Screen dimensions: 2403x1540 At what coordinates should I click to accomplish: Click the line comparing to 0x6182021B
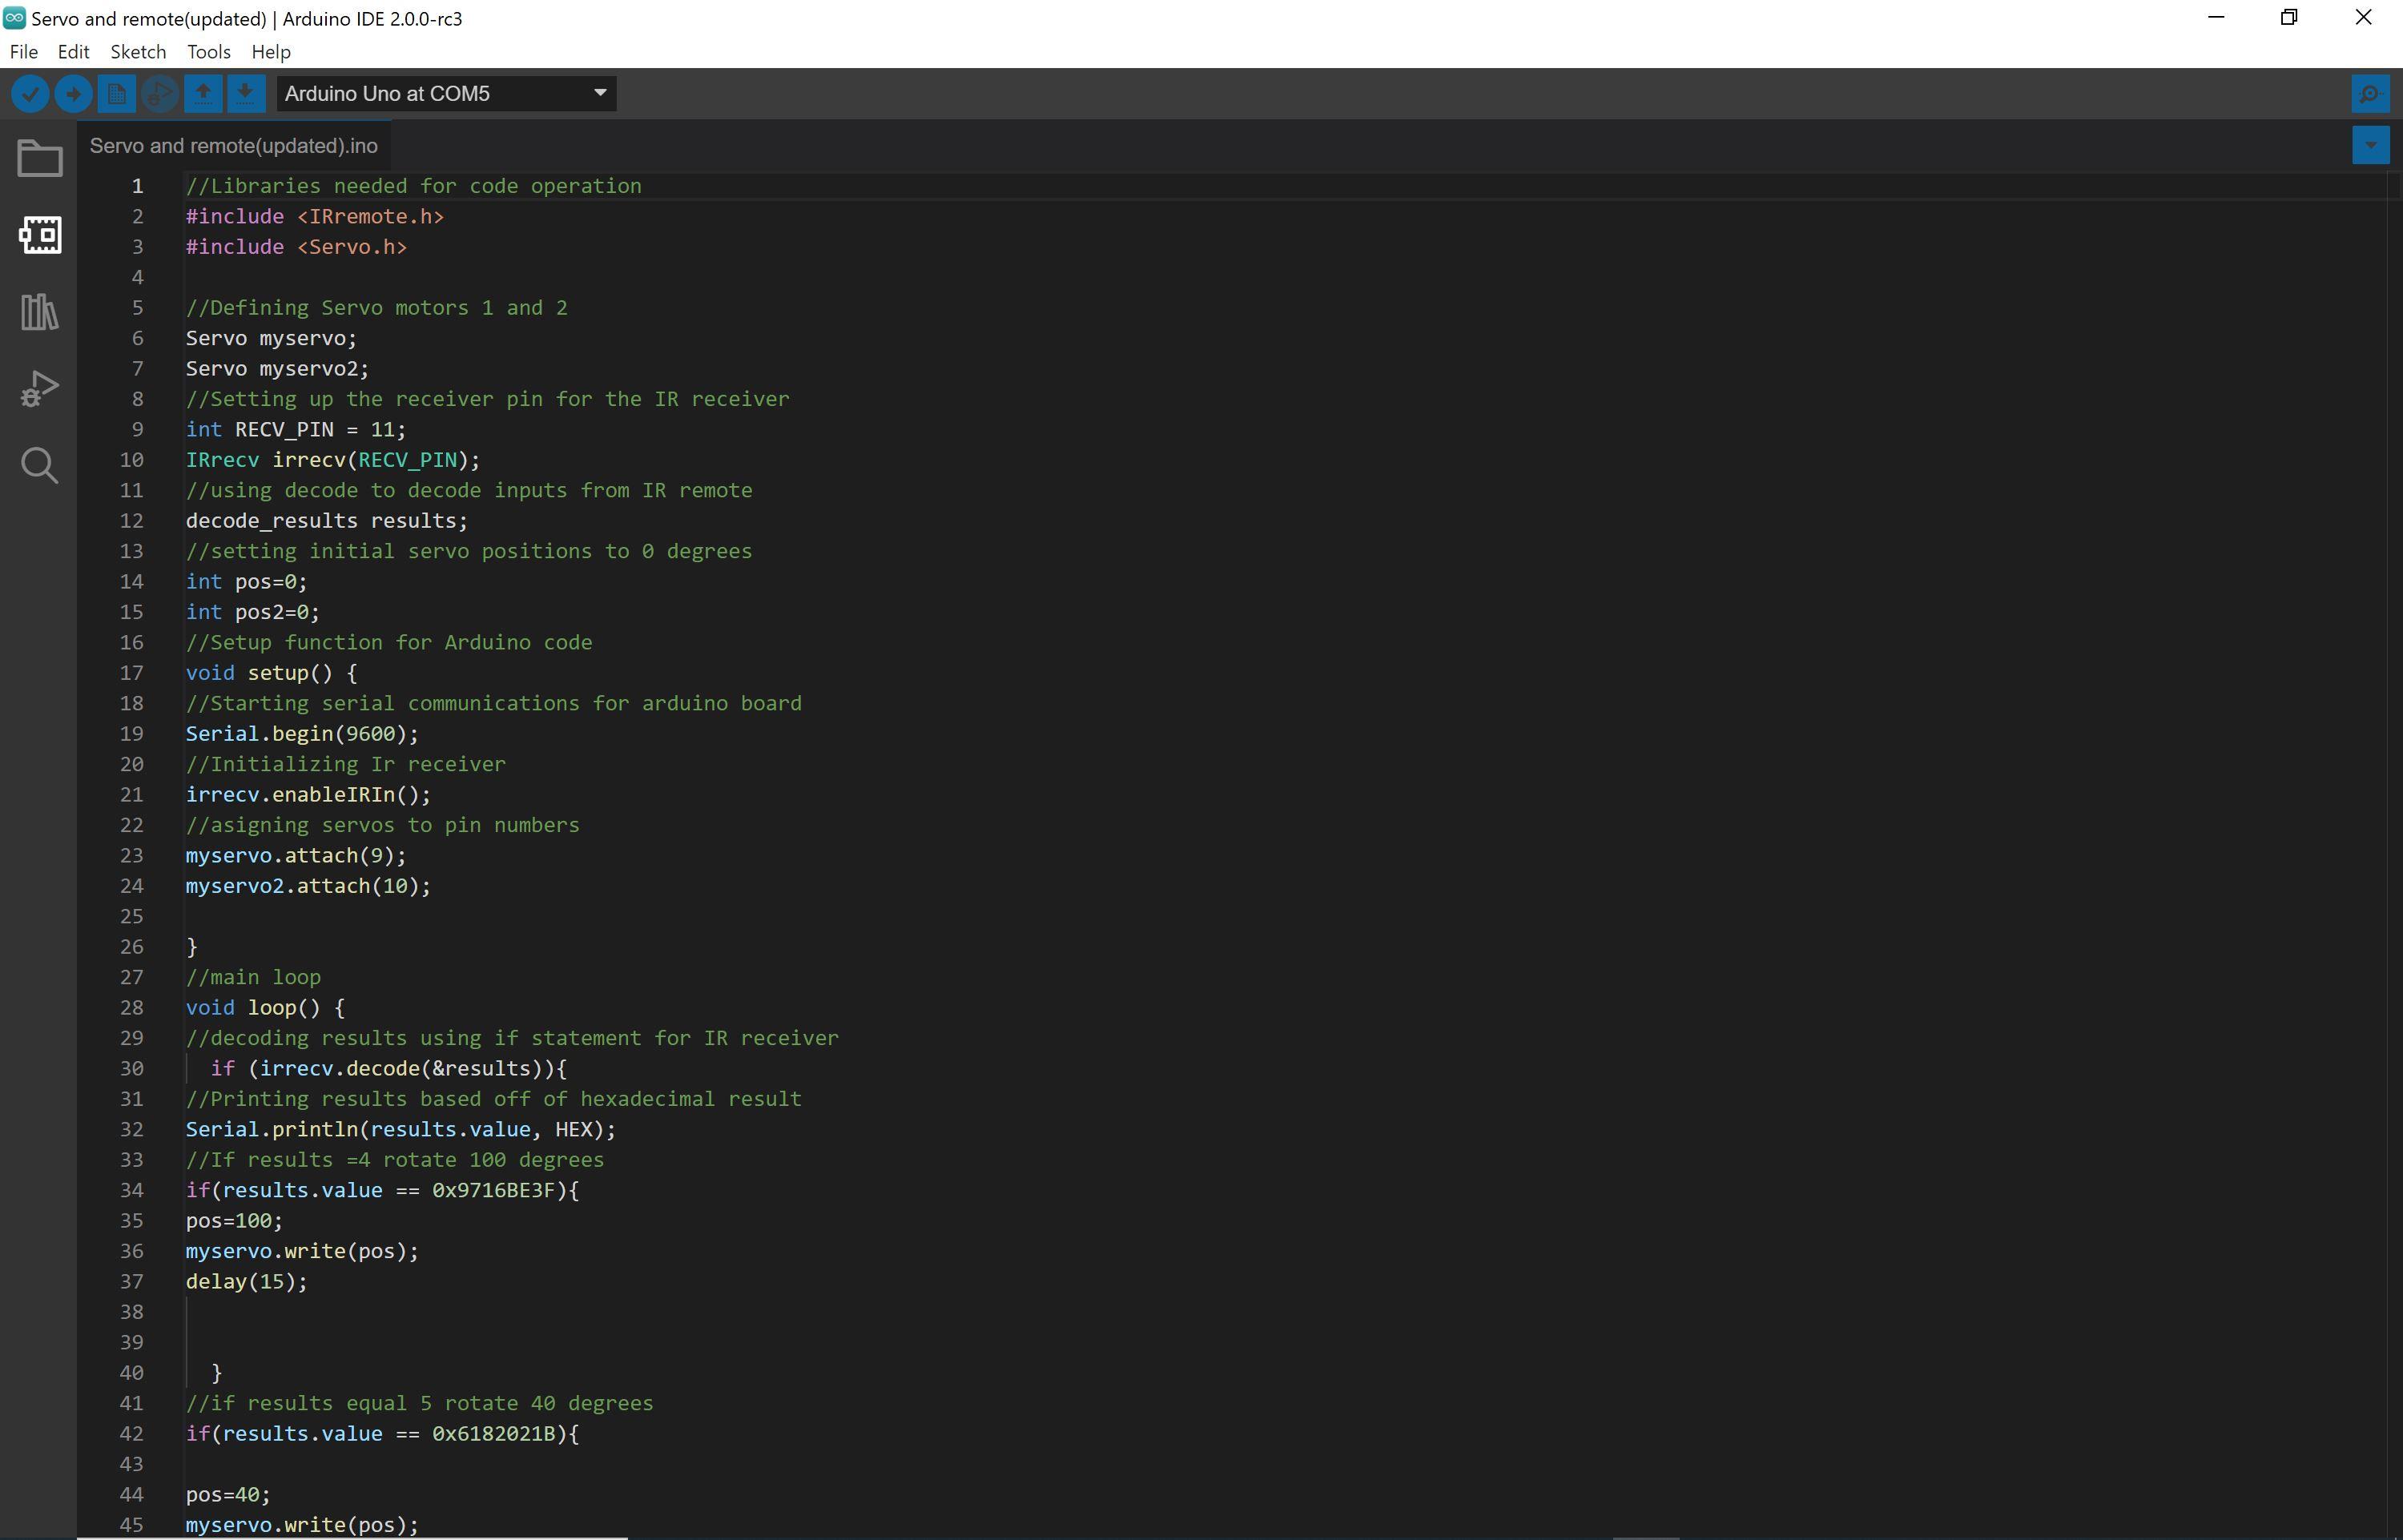[383, 1434]
